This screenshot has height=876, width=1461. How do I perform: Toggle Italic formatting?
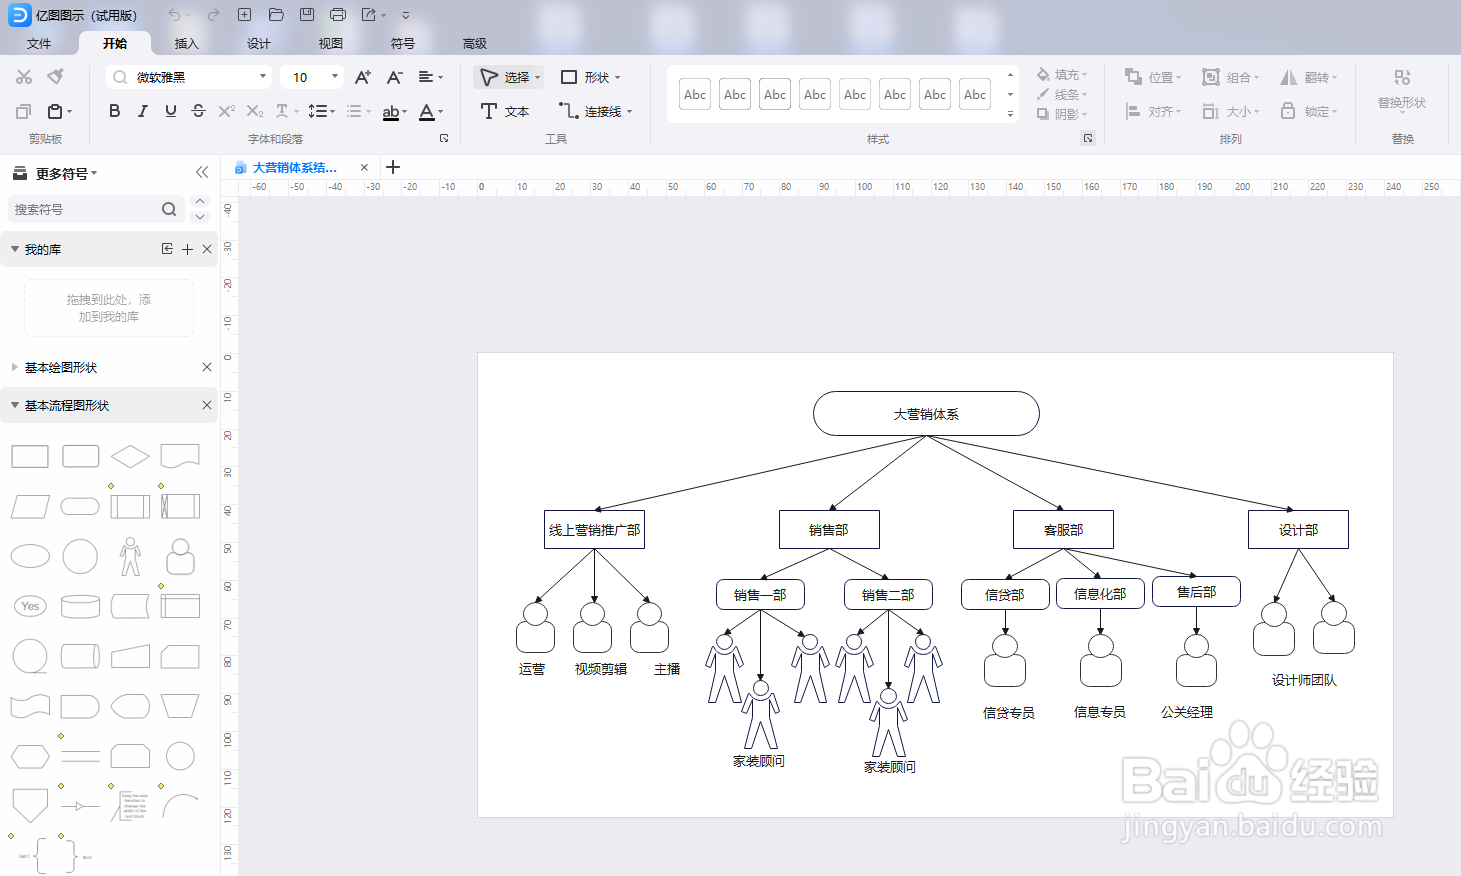click(x=142, y=111)
